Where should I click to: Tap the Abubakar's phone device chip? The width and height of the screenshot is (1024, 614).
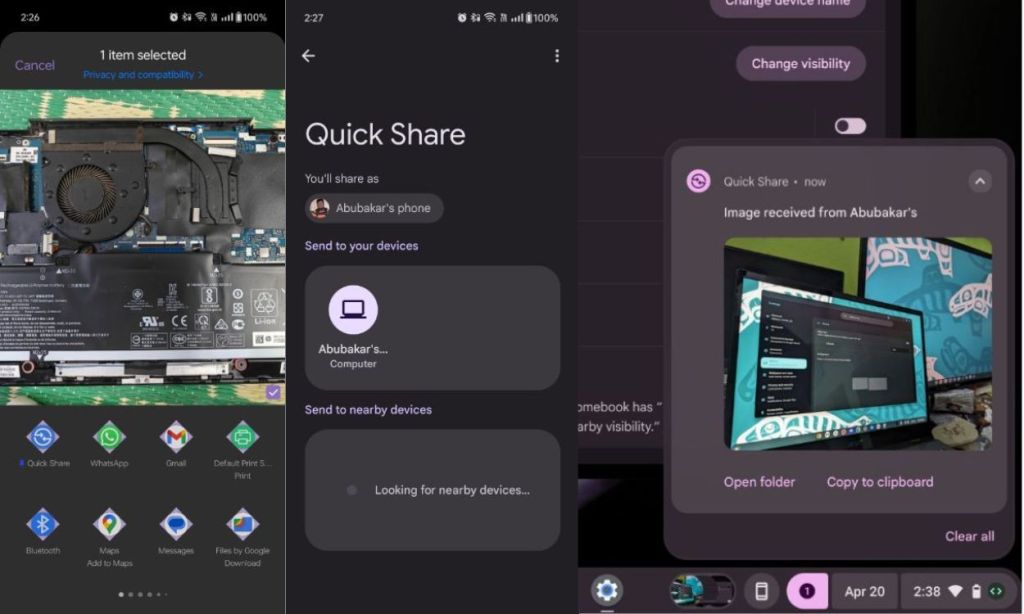tap(374, 208)
